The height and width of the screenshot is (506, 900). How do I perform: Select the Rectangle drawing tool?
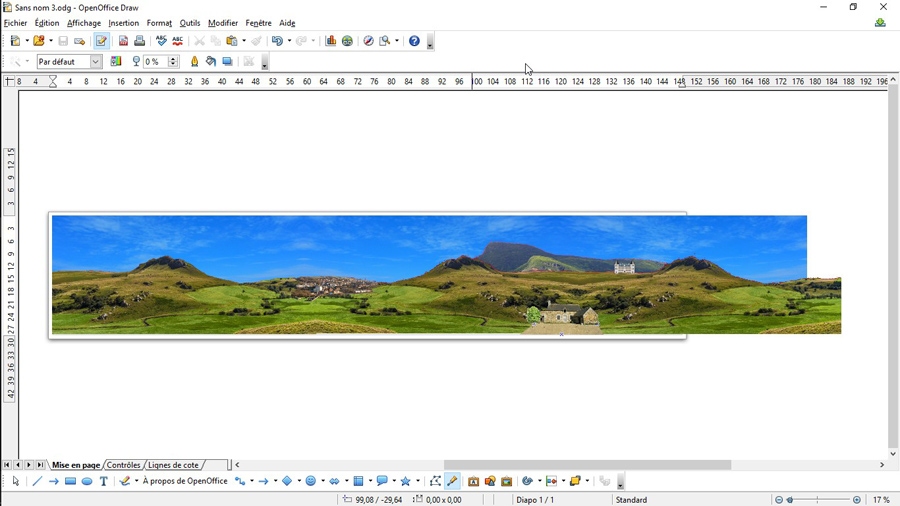point(70,481)
